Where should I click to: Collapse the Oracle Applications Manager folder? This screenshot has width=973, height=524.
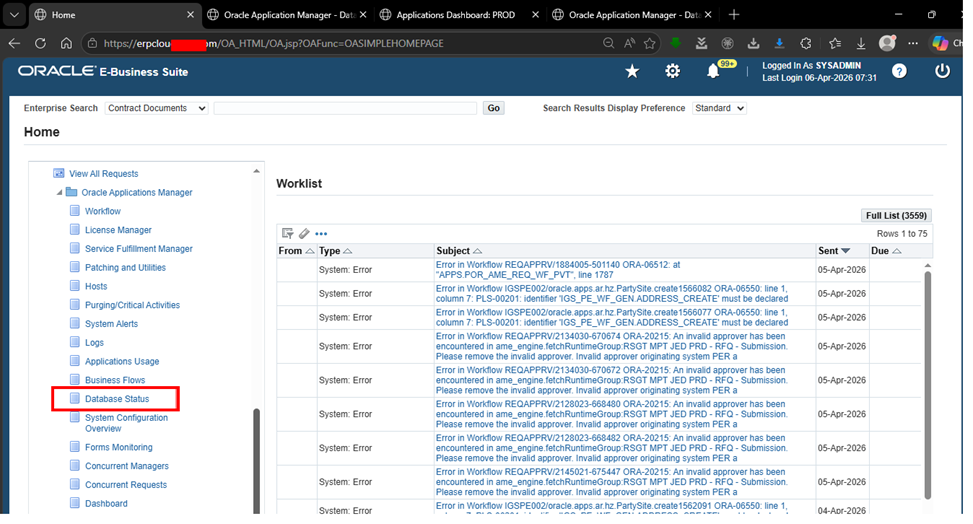click(59, 192)
